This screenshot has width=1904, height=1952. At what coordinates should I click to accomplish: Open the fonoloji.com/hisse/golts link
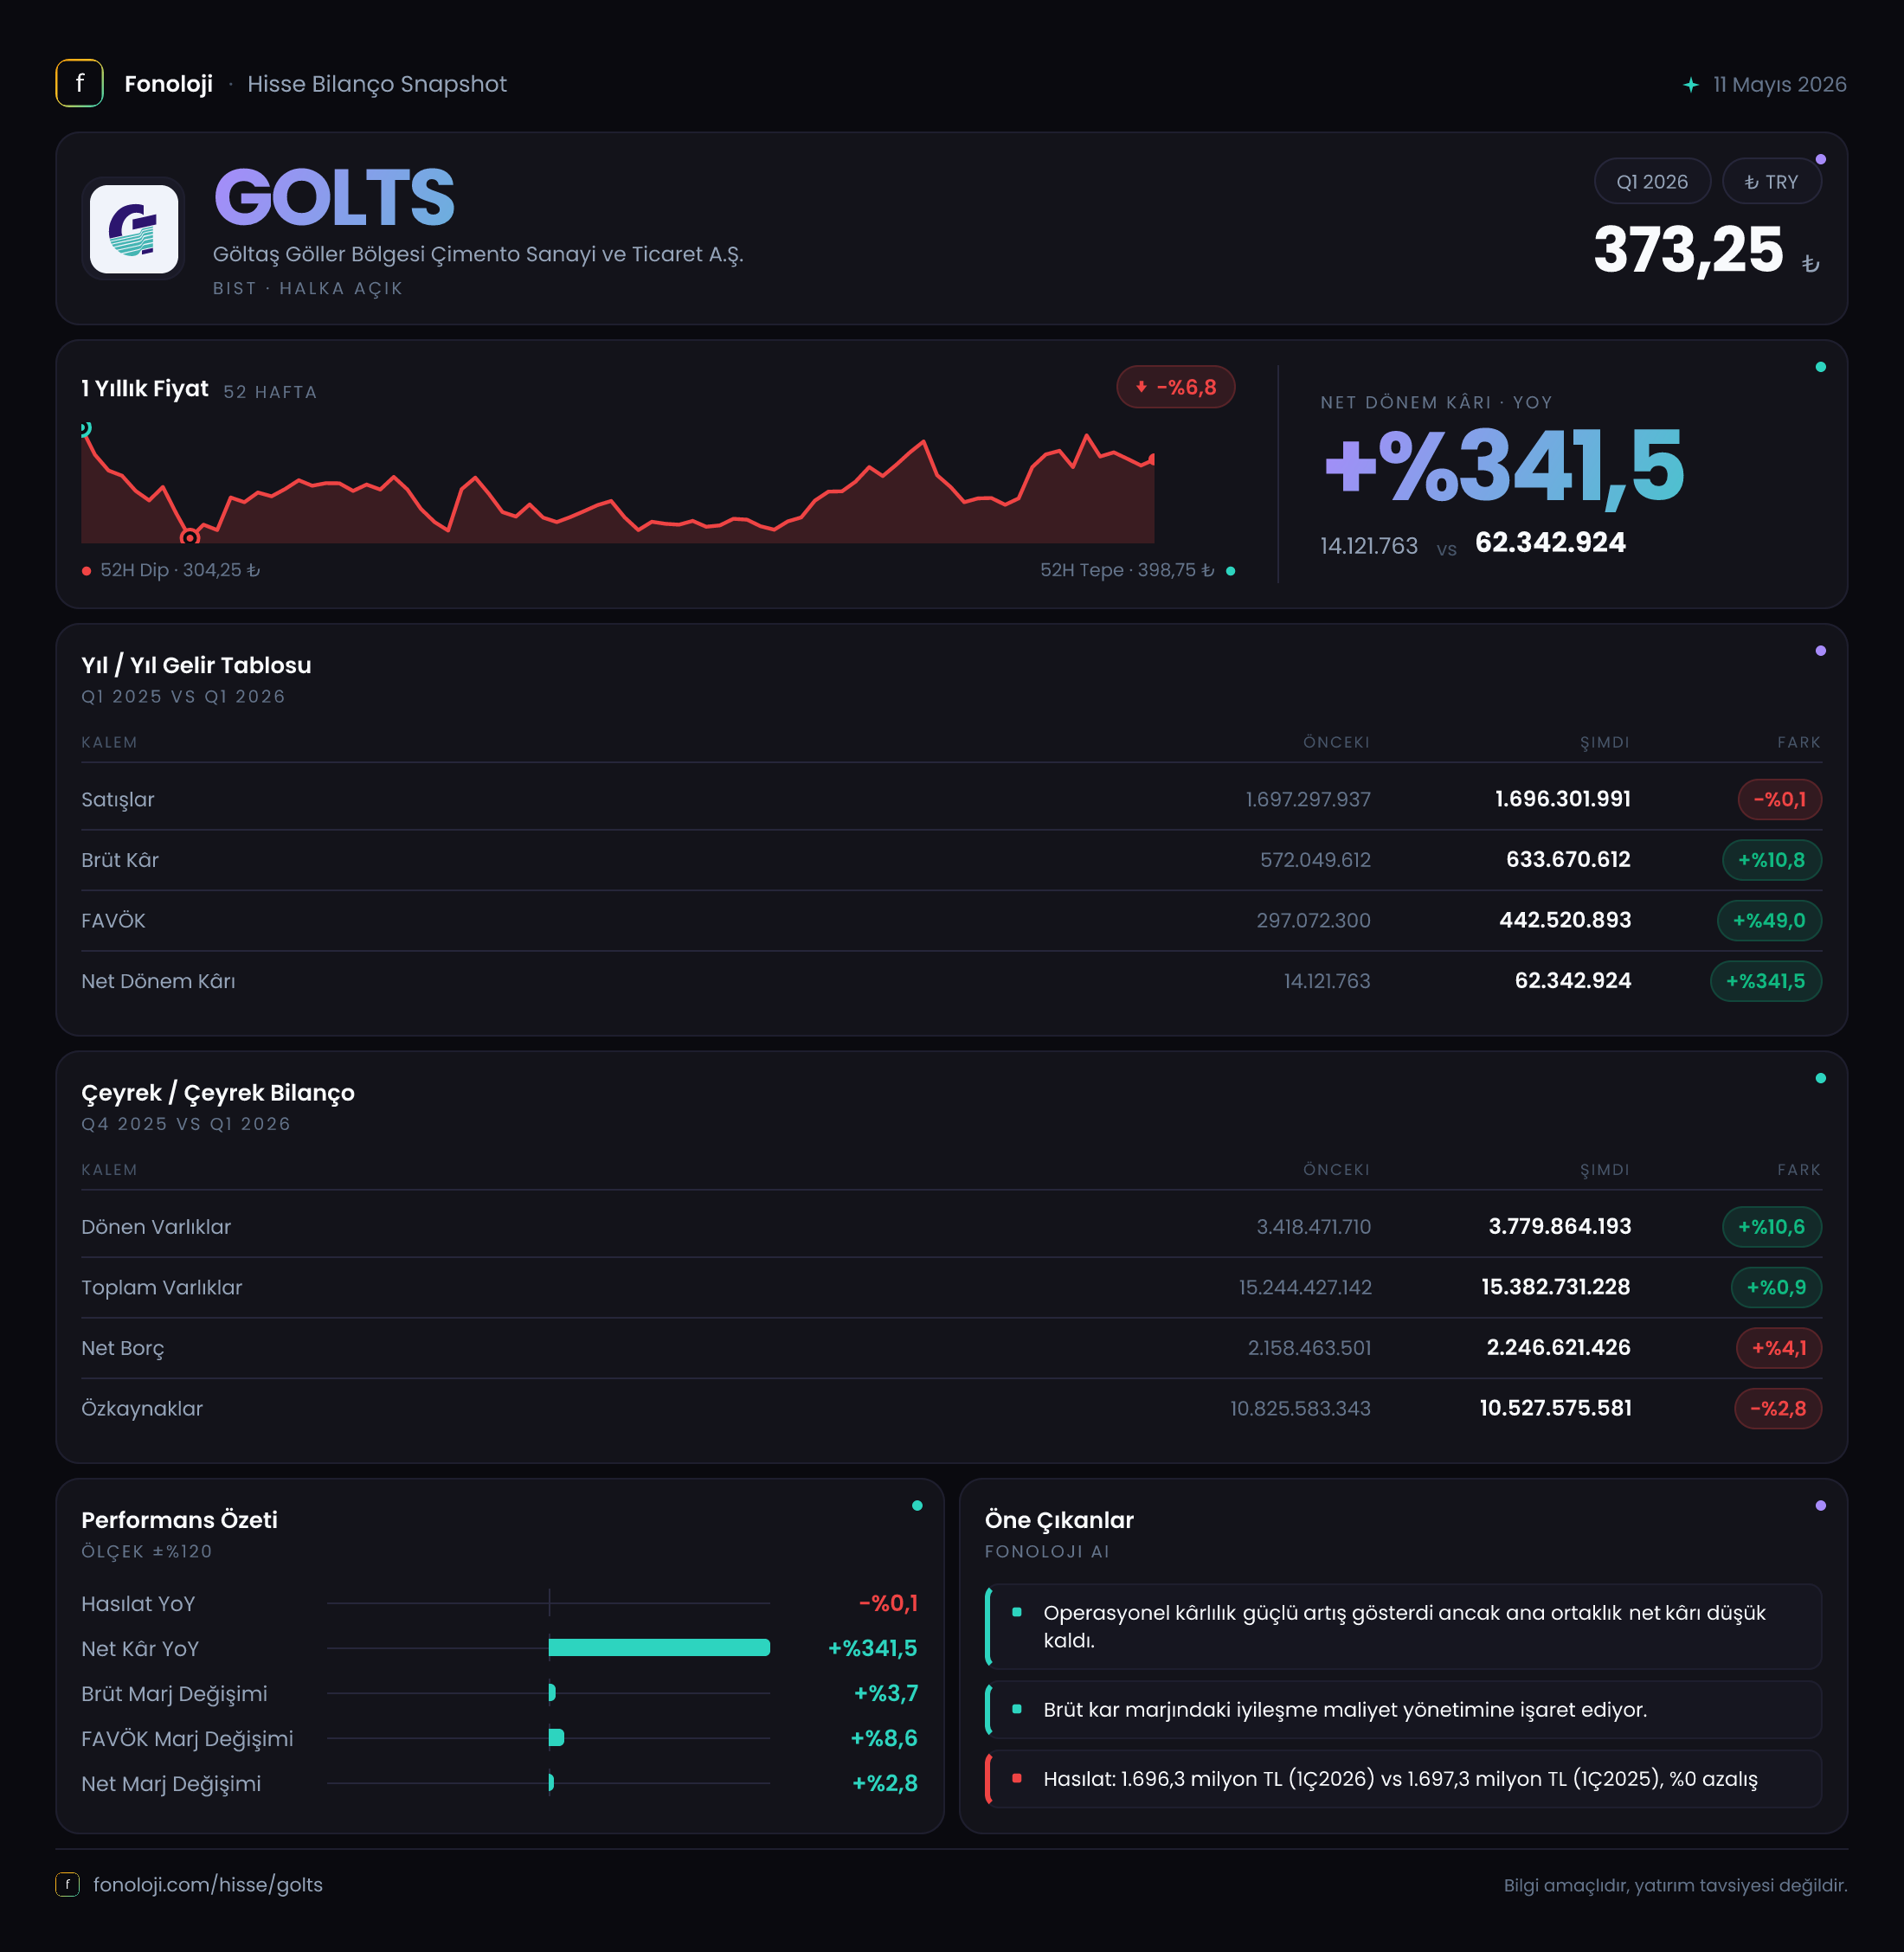coord(208,1884)
